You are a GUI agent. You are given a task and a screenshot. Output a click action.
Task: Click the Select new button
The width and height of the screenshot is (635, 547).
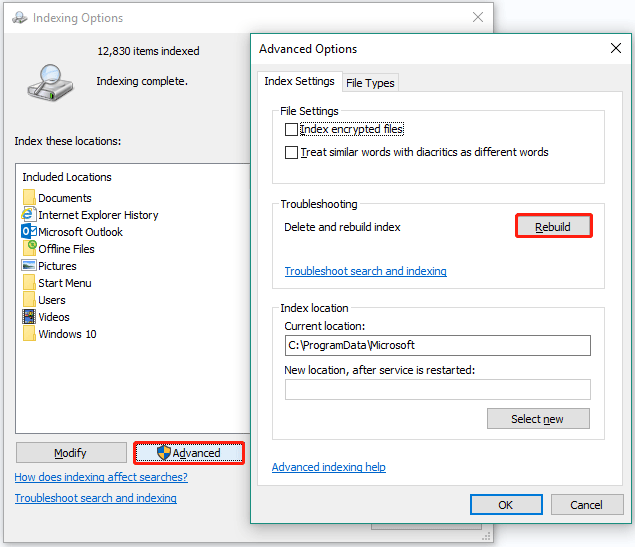tap(538, 419)
